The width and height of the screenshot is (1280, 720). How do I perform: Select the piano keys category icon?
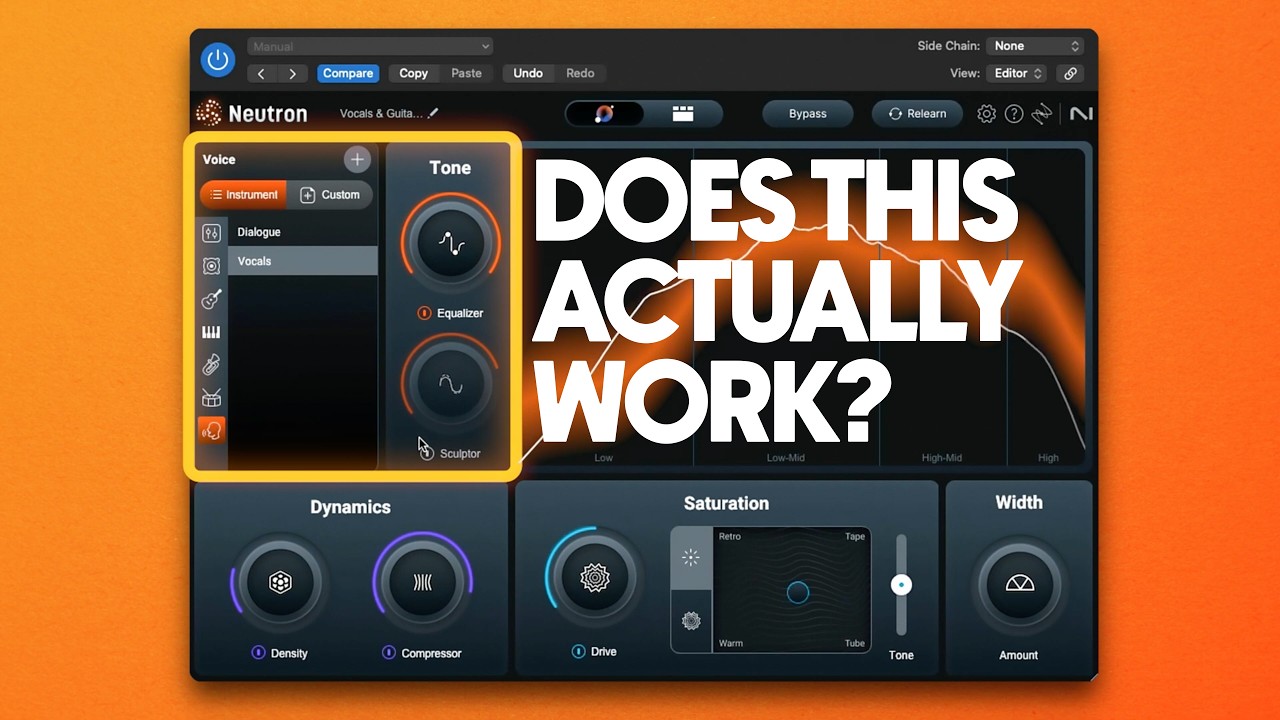(211, 332)
